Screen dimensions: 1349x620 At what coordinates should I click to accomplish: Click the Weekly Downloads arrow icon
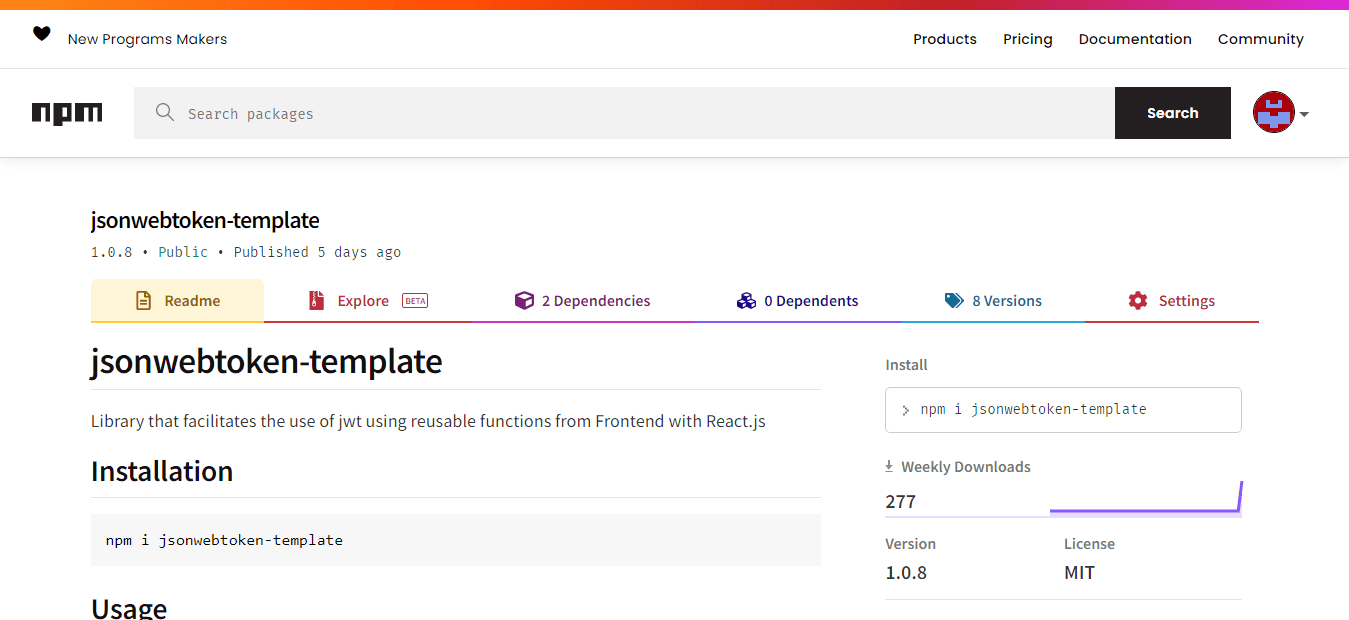(889, 467)
